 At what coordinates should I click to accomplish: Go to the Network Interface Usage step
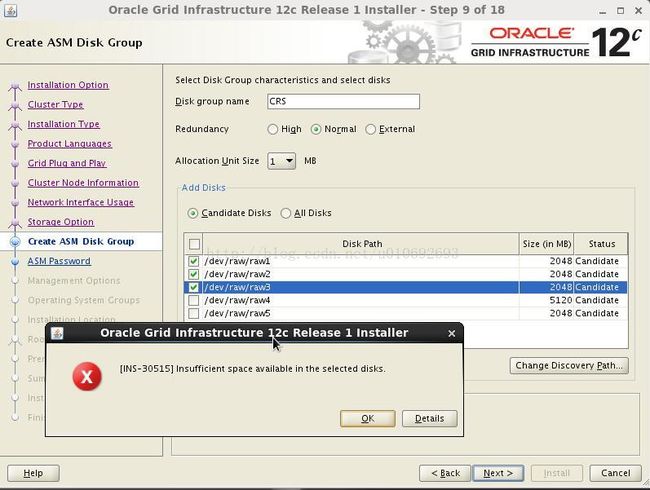[81, 202]
